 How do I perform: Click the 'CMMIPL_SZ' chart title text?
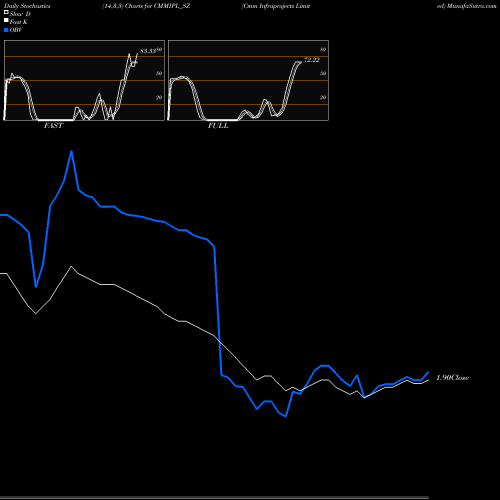pos(172,6)
